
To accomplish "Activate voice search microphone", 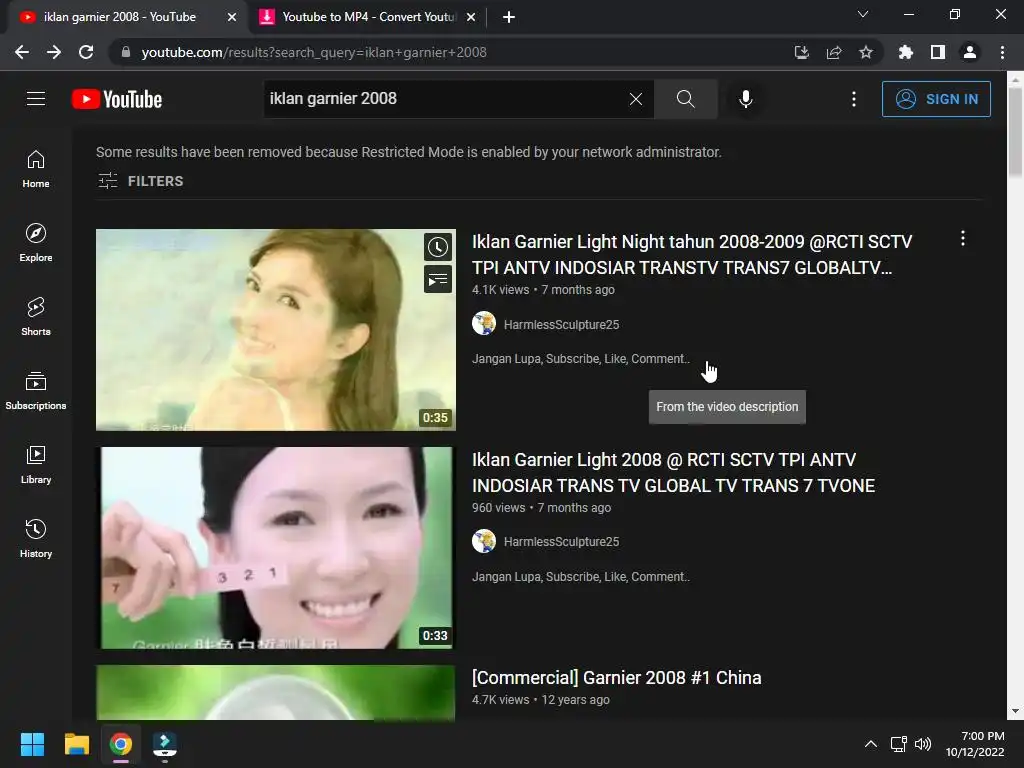I will 746,99.
